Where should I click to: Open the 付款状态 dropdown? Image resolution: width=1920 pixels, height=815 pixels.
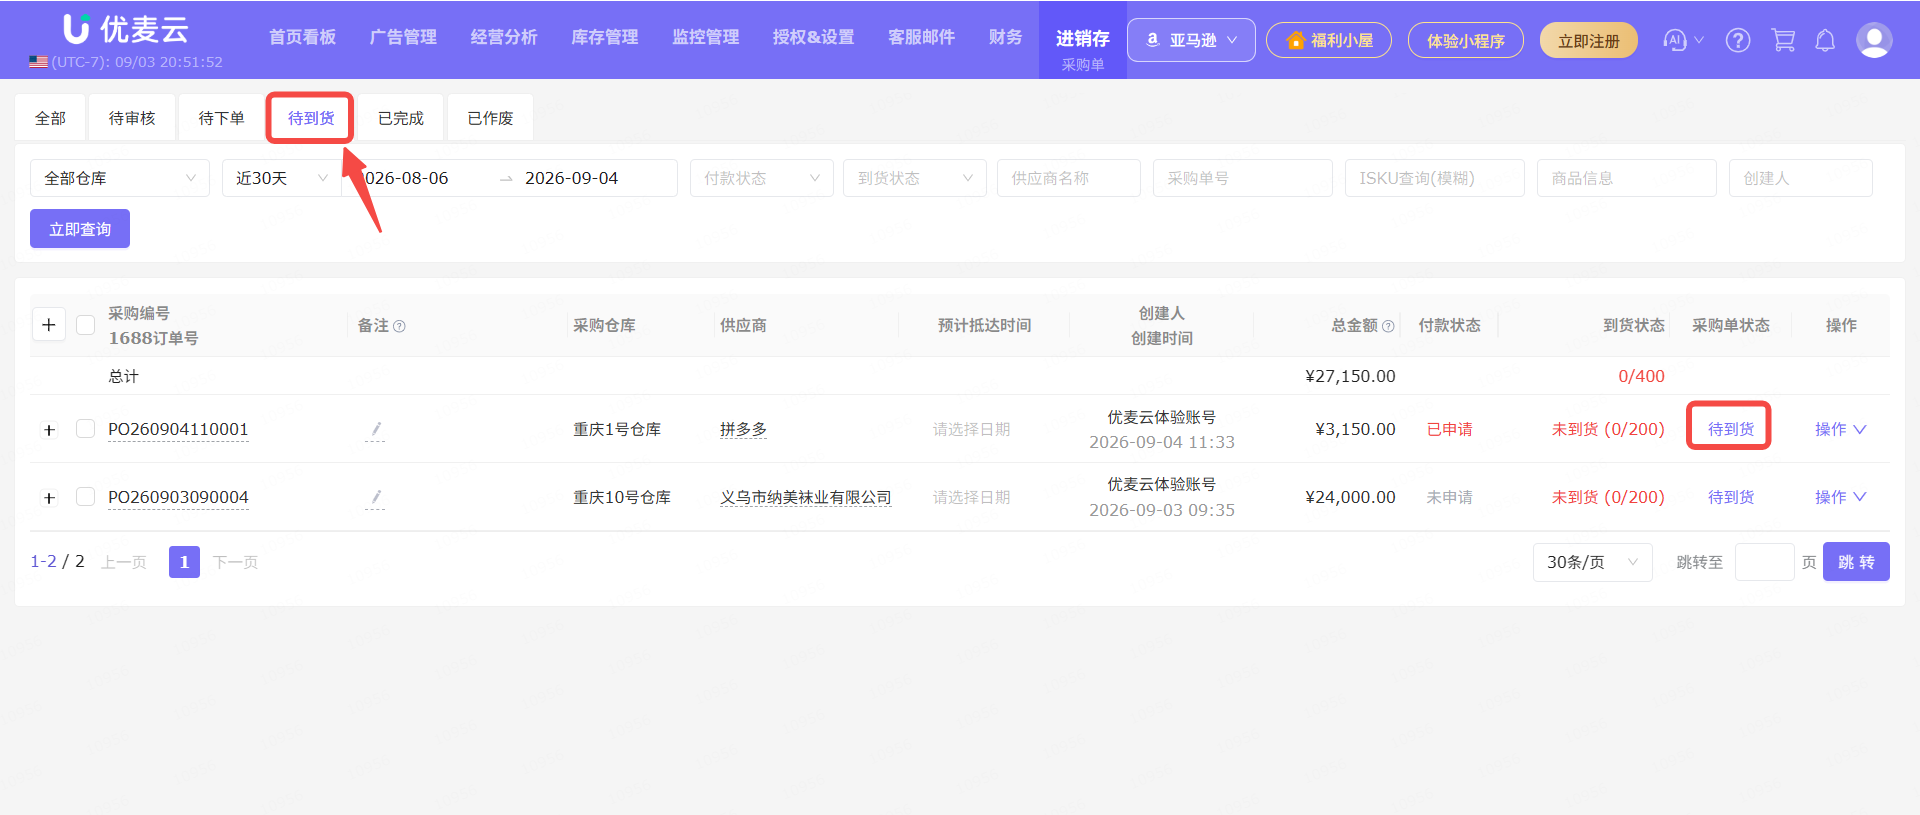click(761, 178)
